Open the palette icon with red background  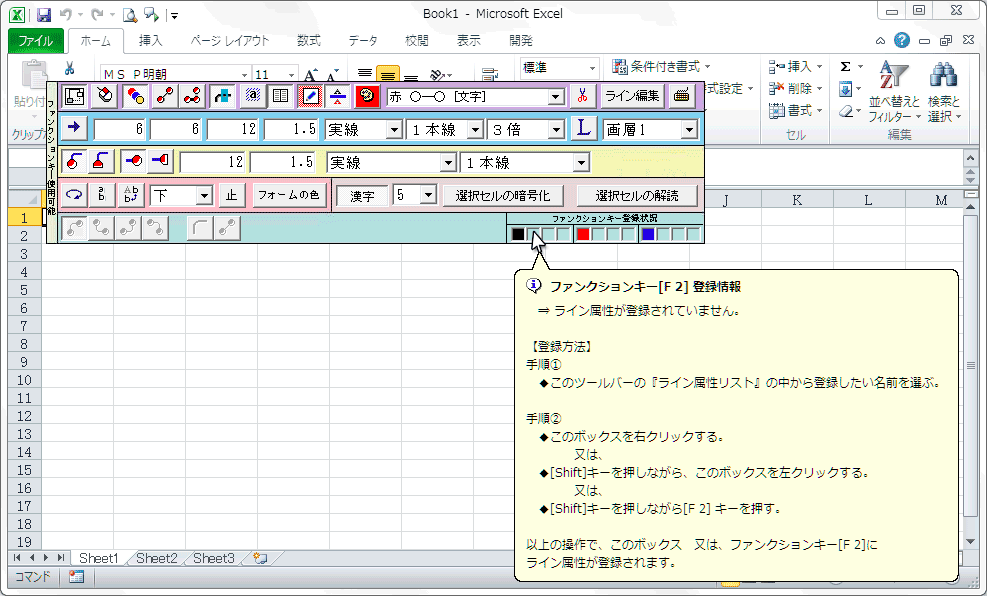[367, 96]
